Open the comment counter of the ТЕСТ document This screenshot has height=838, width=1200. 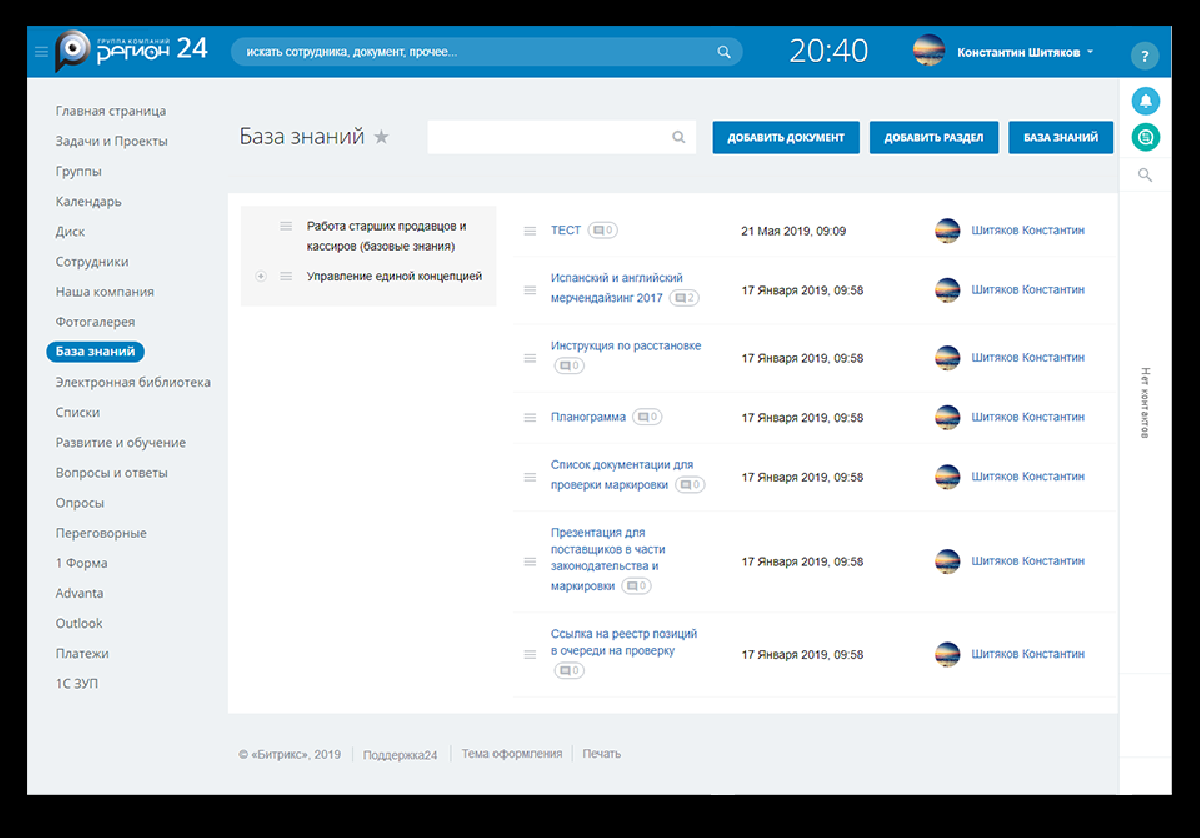[x=602, y=230]
